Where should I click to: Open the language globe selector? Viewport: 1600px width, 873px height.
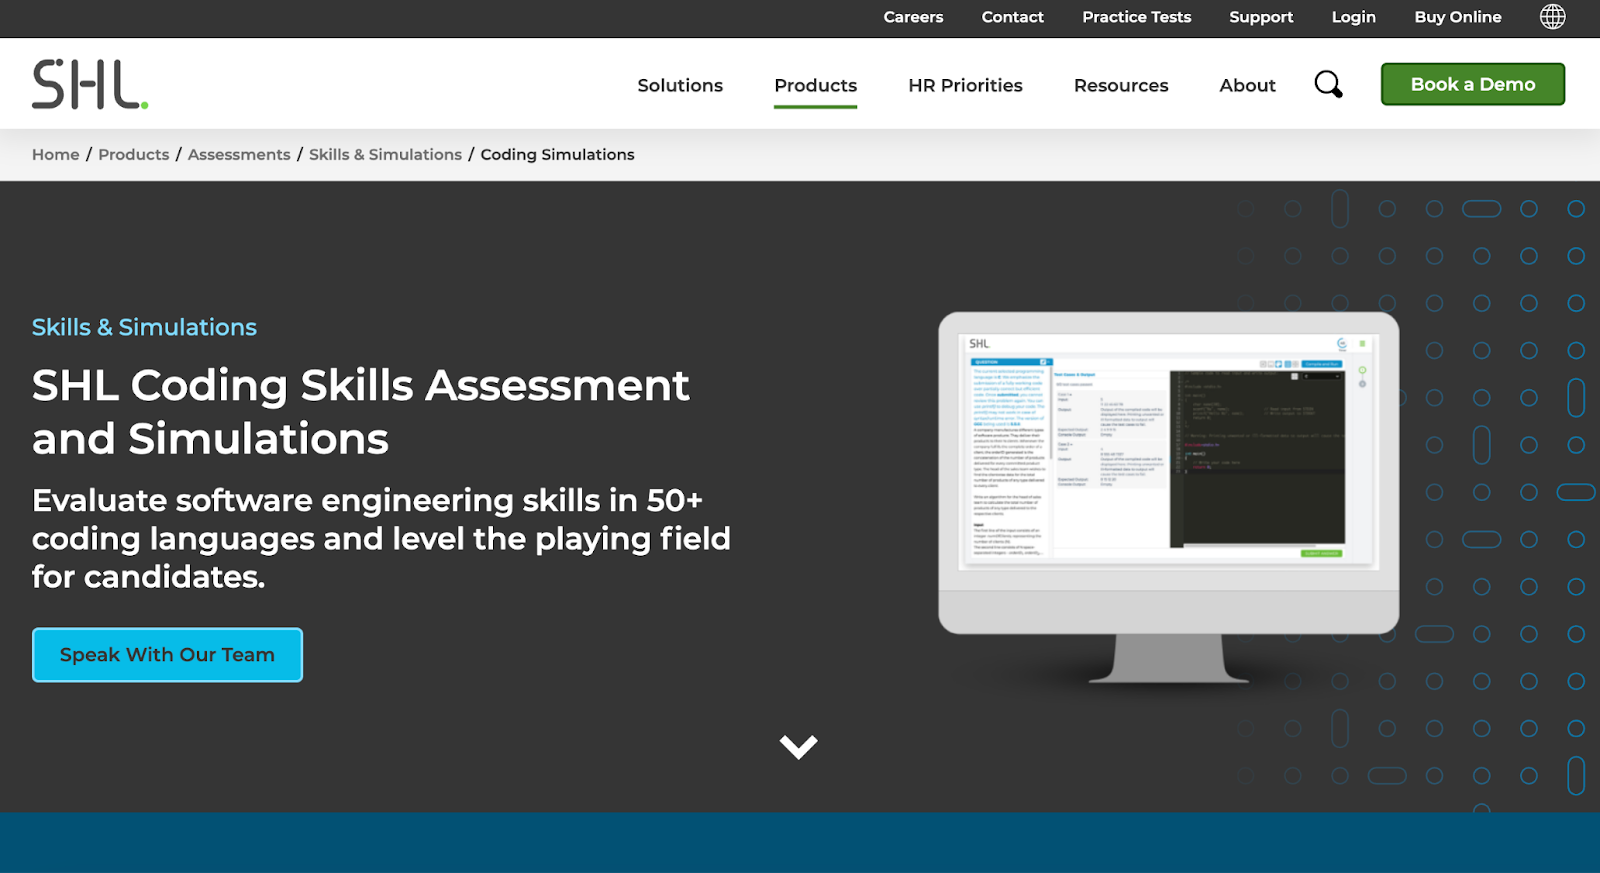[1552, 17]
